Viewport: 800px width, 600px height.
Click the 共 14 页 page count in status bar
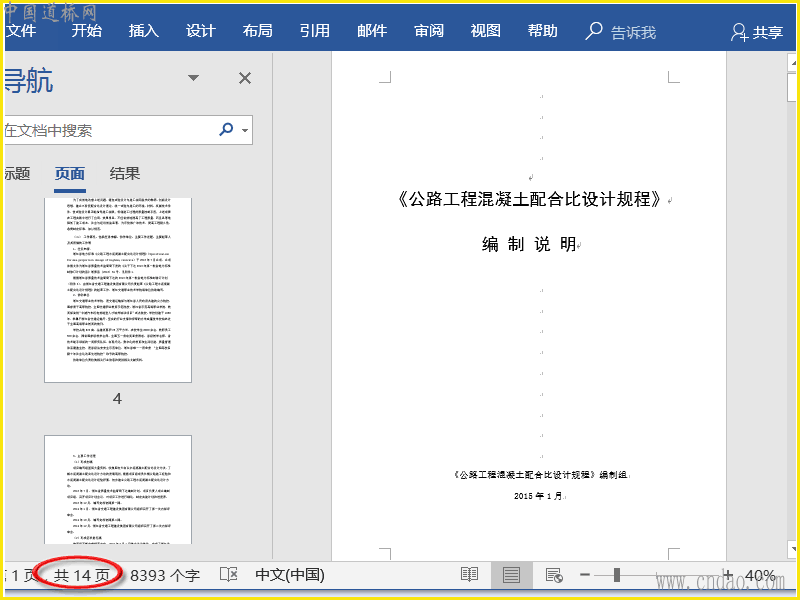[x=82, y=576]
